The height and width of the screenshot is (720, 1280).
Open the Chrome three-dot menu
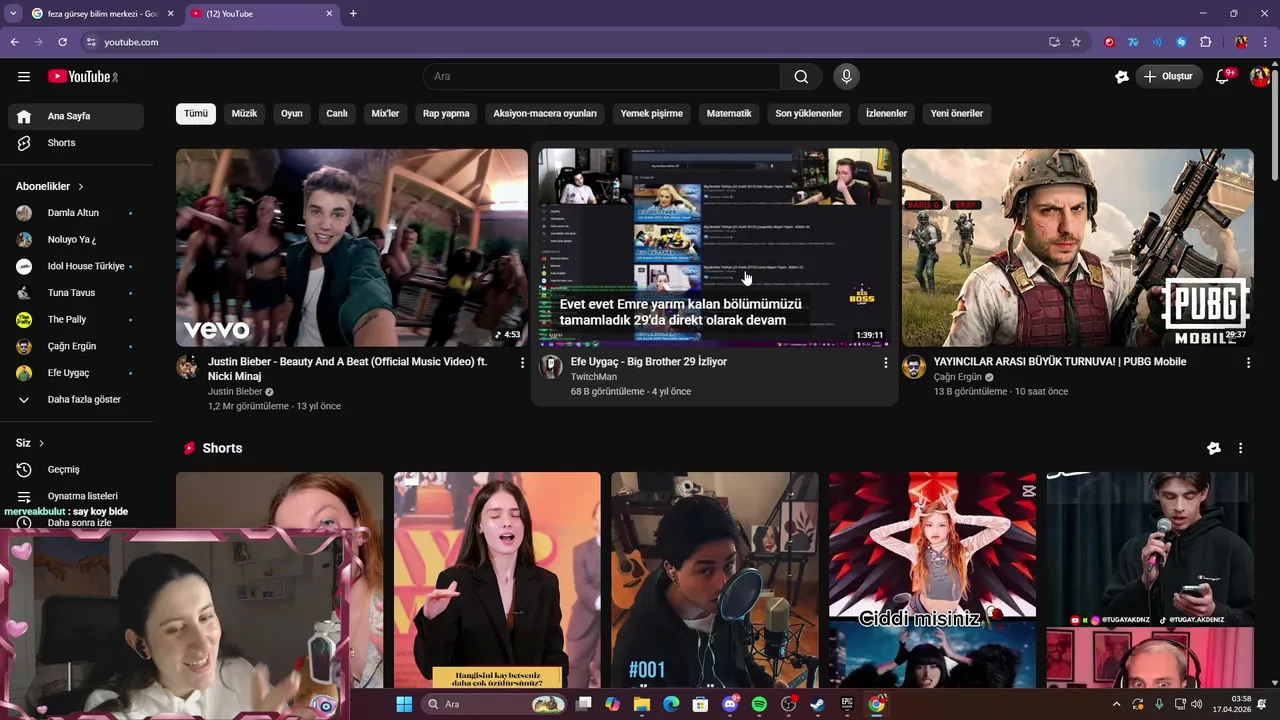1265,42
